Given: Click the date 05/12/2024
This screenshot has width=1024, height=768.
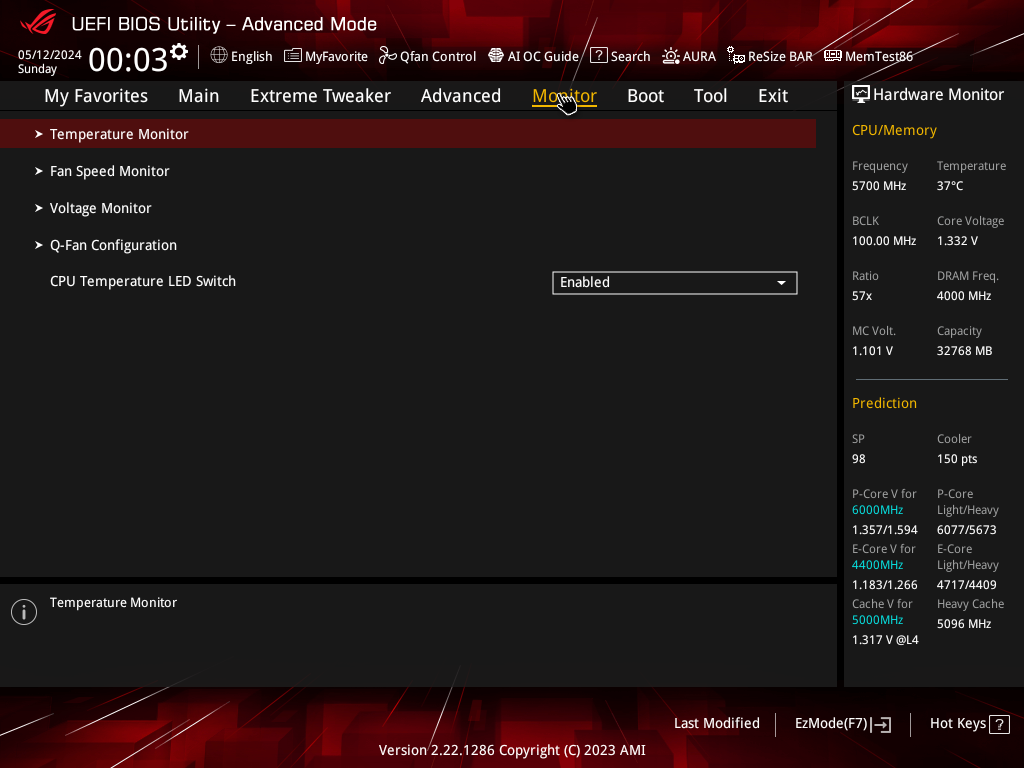Looking at the screenshot, I should click(50, 55).
